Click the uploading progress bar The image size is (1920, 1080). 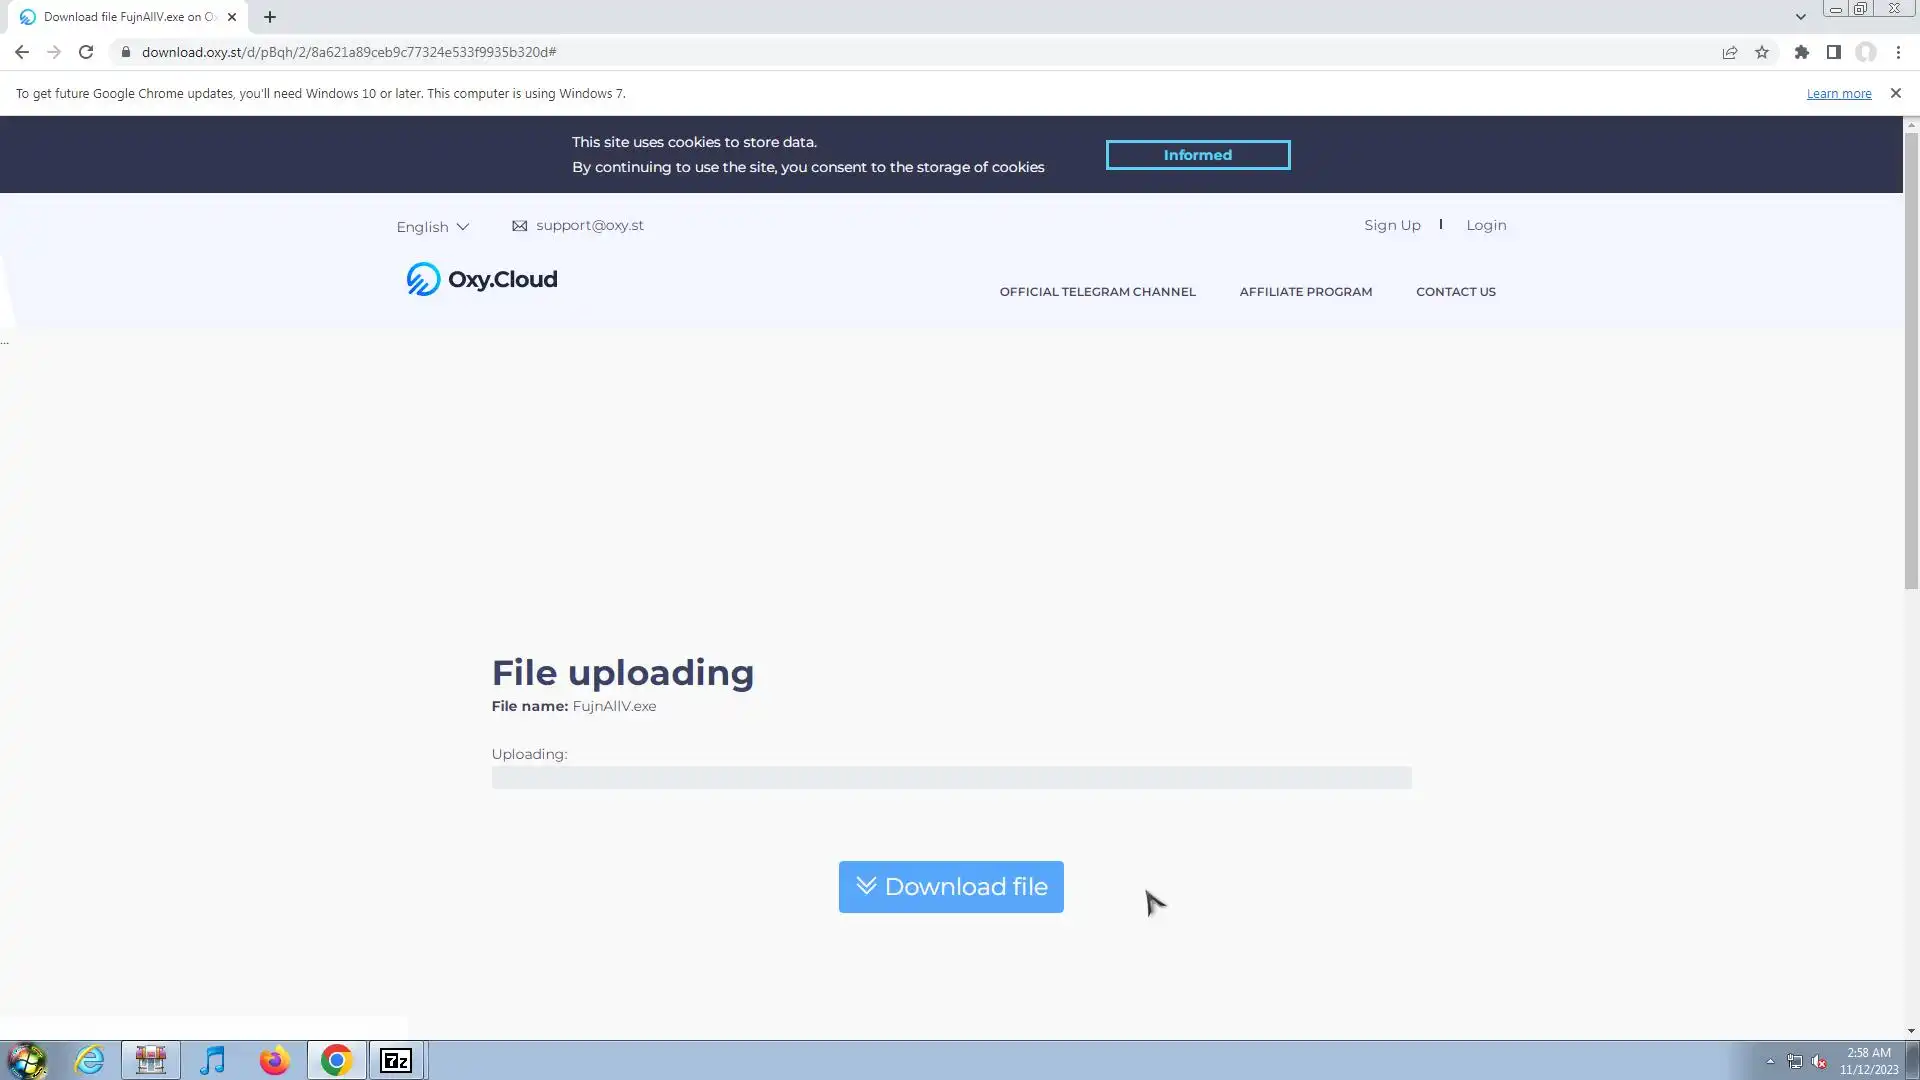[950, 778]
